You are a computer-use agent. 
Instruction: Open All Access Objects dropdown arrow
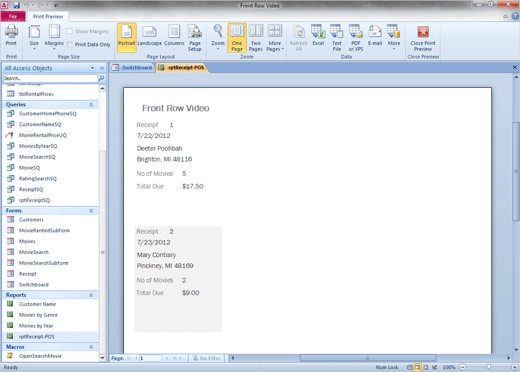click(x=92, y=68)
